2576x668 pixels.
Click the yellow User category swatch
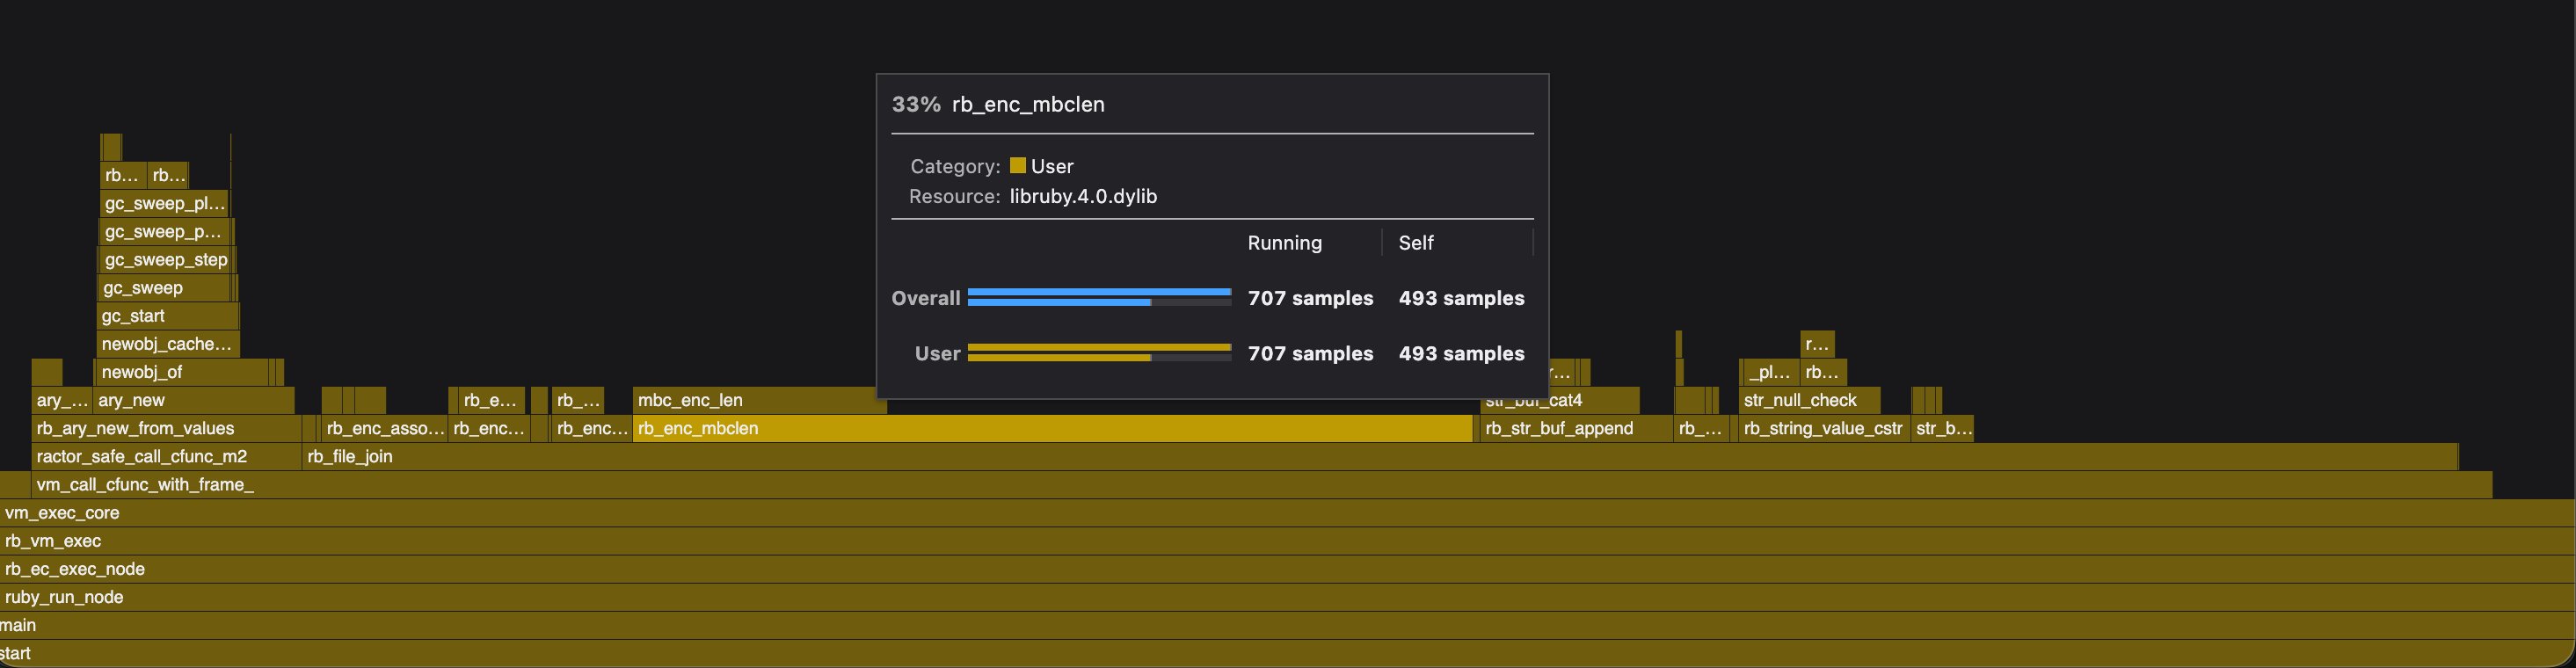1018,166
